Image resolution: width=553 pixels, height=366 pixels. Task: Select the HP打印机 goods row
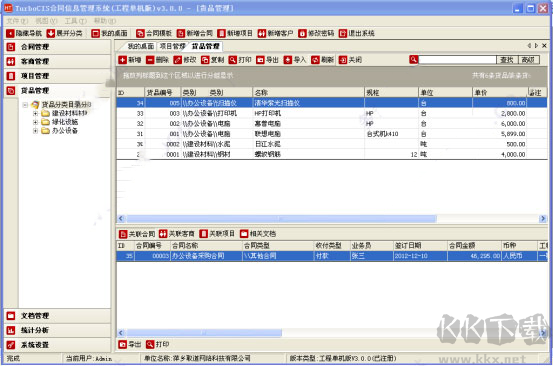[x=332, y=114]
